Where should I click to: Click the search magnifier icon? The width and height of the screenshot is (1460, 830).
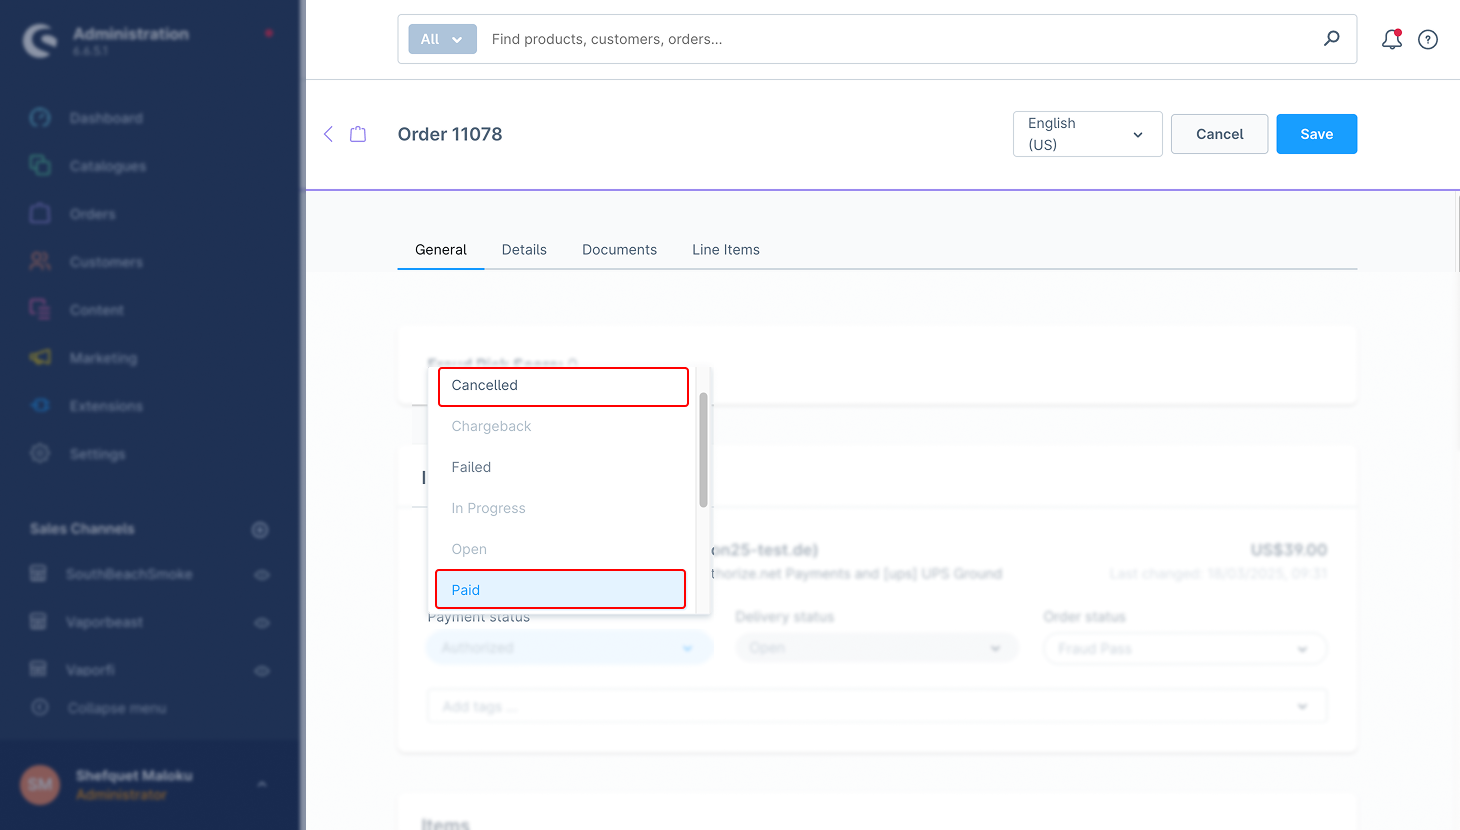(1331, 39)
